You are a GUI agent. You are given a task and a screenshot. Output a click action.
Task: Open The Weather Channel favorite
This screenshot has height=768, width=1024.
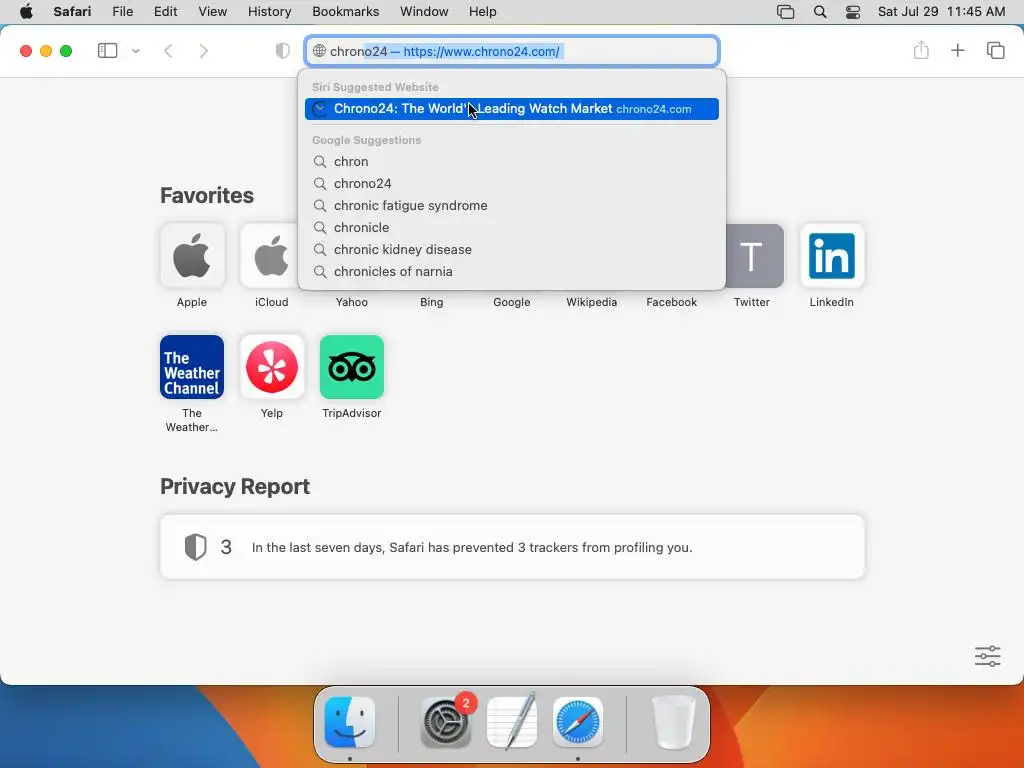point(192,367)
